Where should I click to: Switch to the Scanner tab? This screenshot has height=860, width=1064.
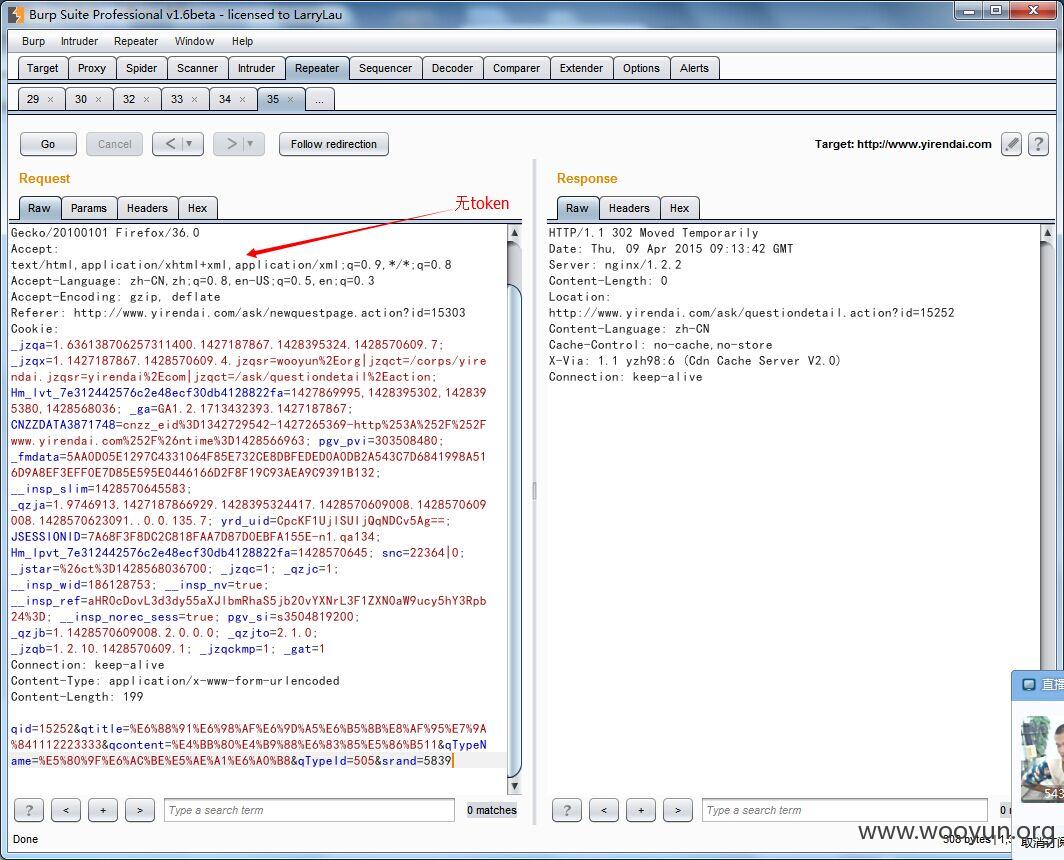click(x=197, y=68)
